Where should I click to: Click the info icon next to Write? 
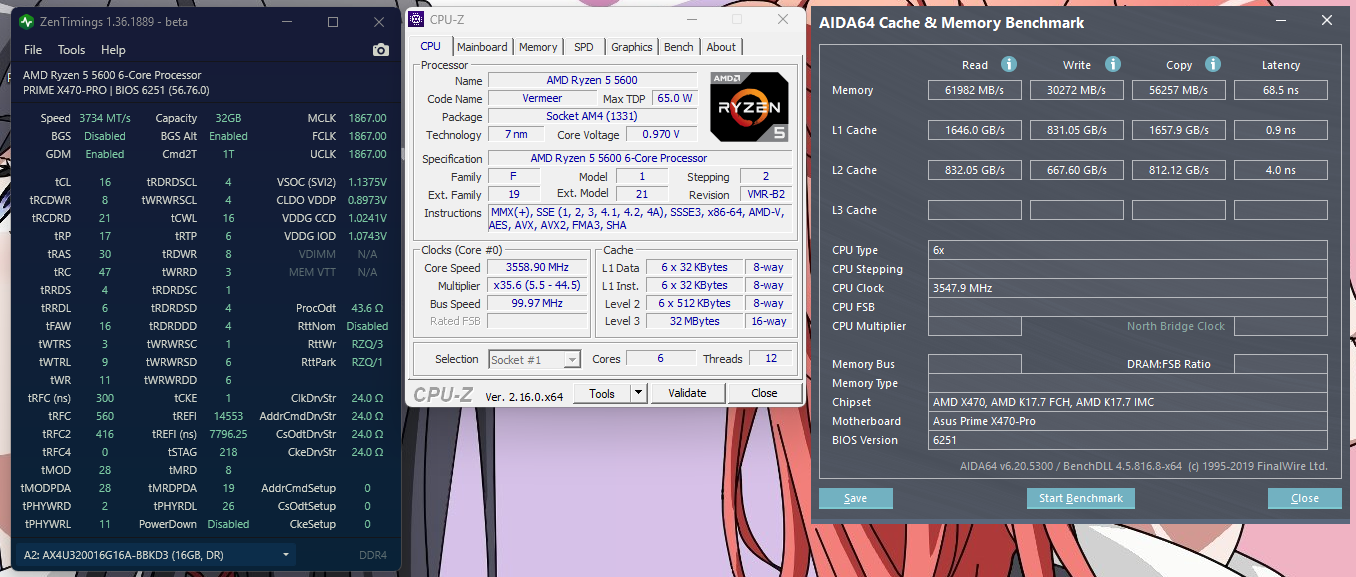click(x=1113, y=64)
